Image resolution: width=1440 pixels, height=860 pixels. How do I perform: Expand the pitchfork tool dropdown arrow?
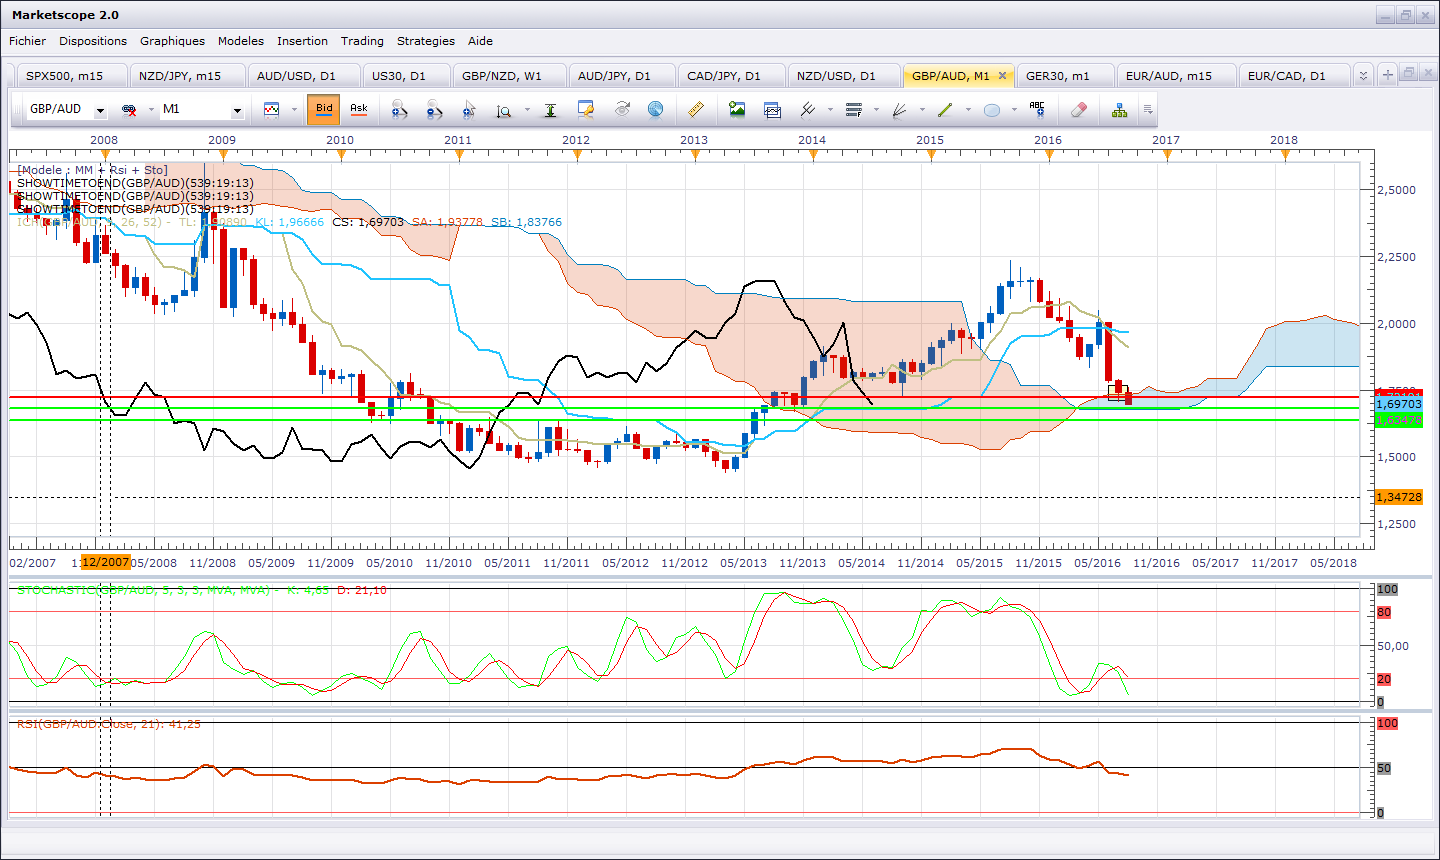click(x=830, y=110)
